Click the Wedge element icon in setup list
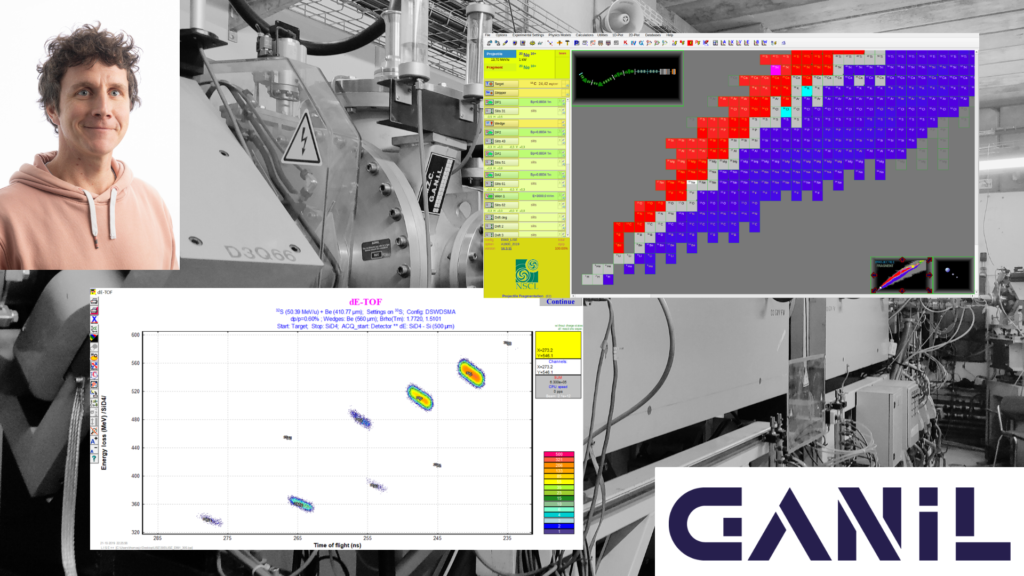The image size is (1024, 576). click(490, 122)
